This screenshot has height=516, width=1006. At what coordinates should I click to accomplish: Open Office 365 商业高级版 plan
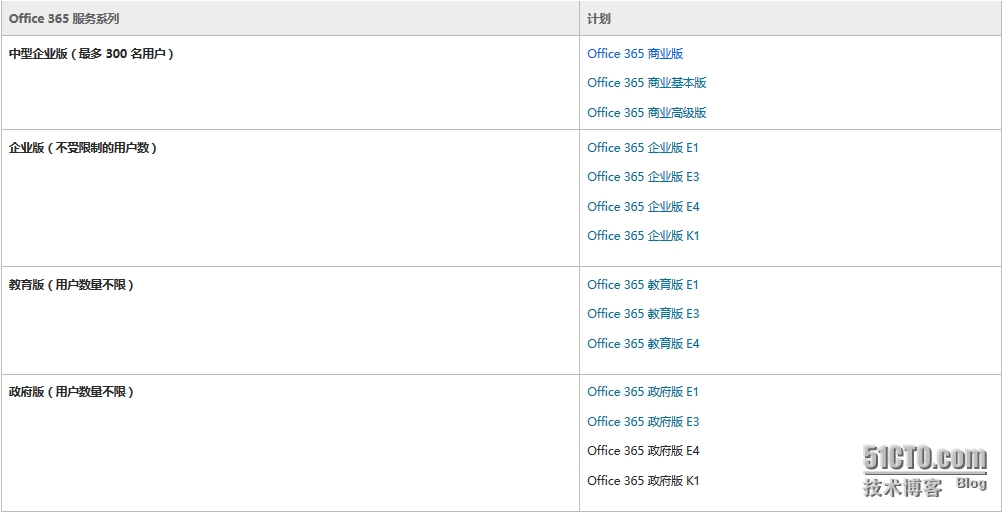[646, 113]
